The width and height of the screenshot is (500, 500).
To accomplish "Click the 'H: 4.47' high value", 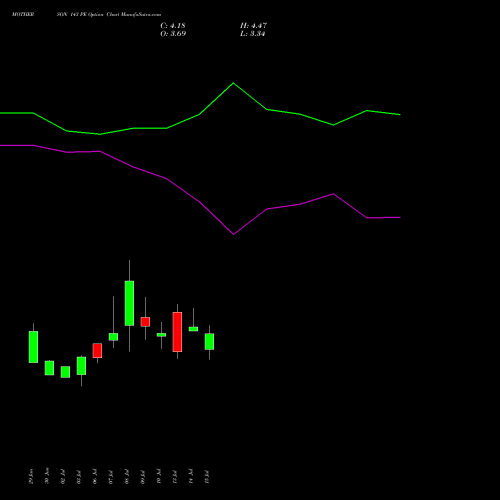I will (253, 26).
